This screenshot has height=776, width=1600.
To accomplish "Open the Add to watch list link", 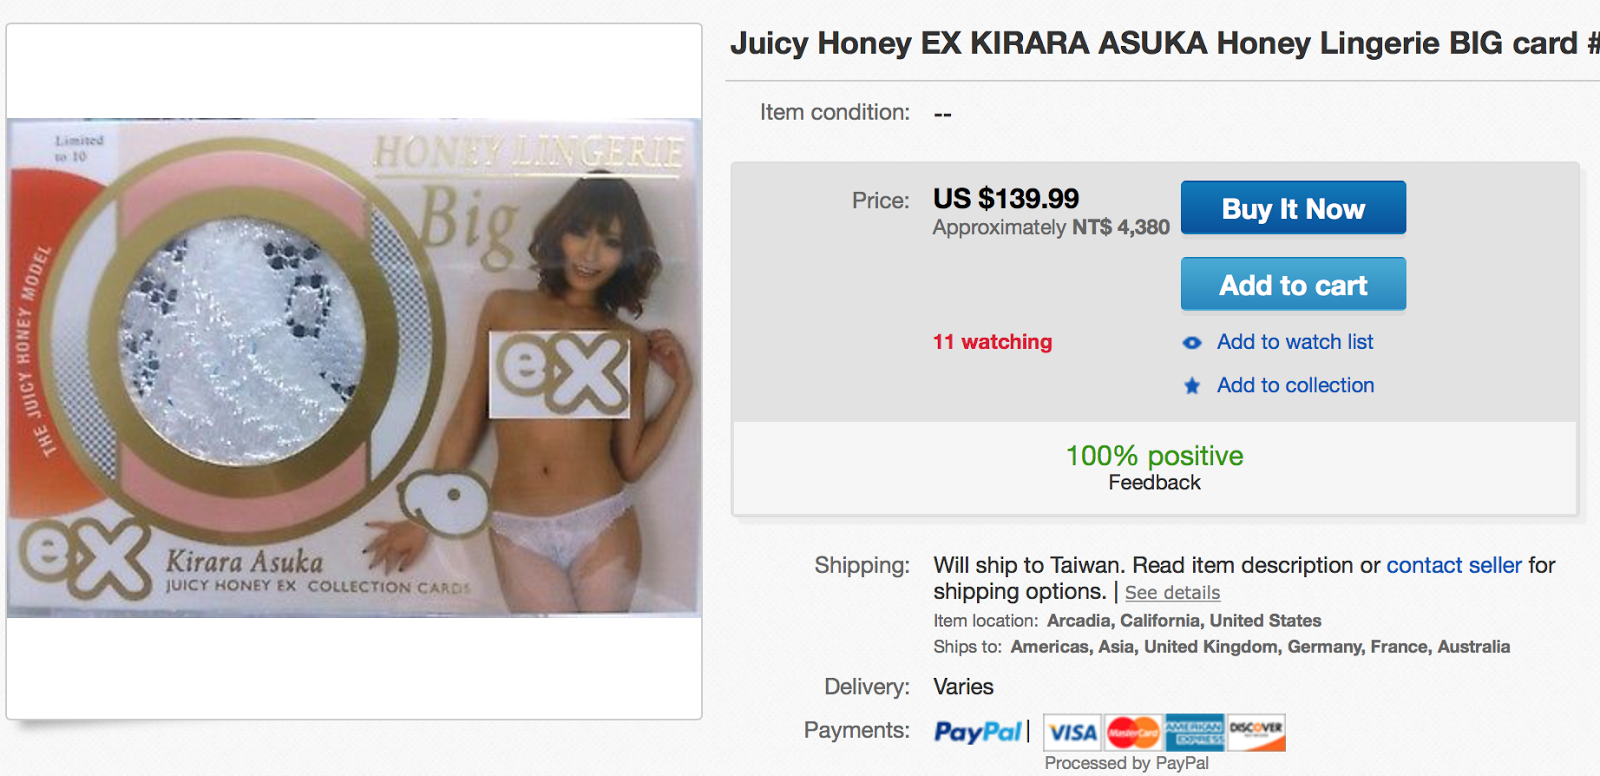I will (1295, 342).
